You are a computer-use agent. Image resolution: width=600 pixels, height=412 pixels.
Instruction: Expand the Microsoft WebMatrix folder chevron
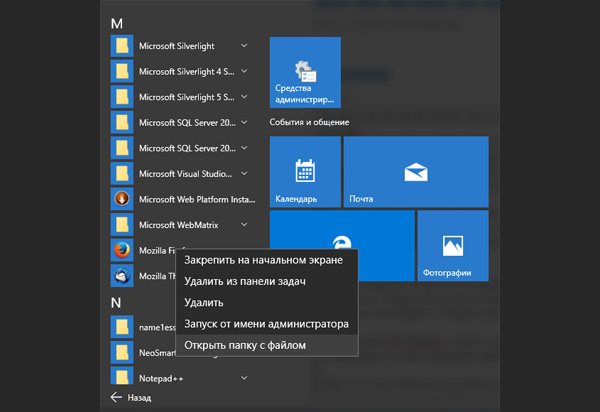[x=244, y=224]
